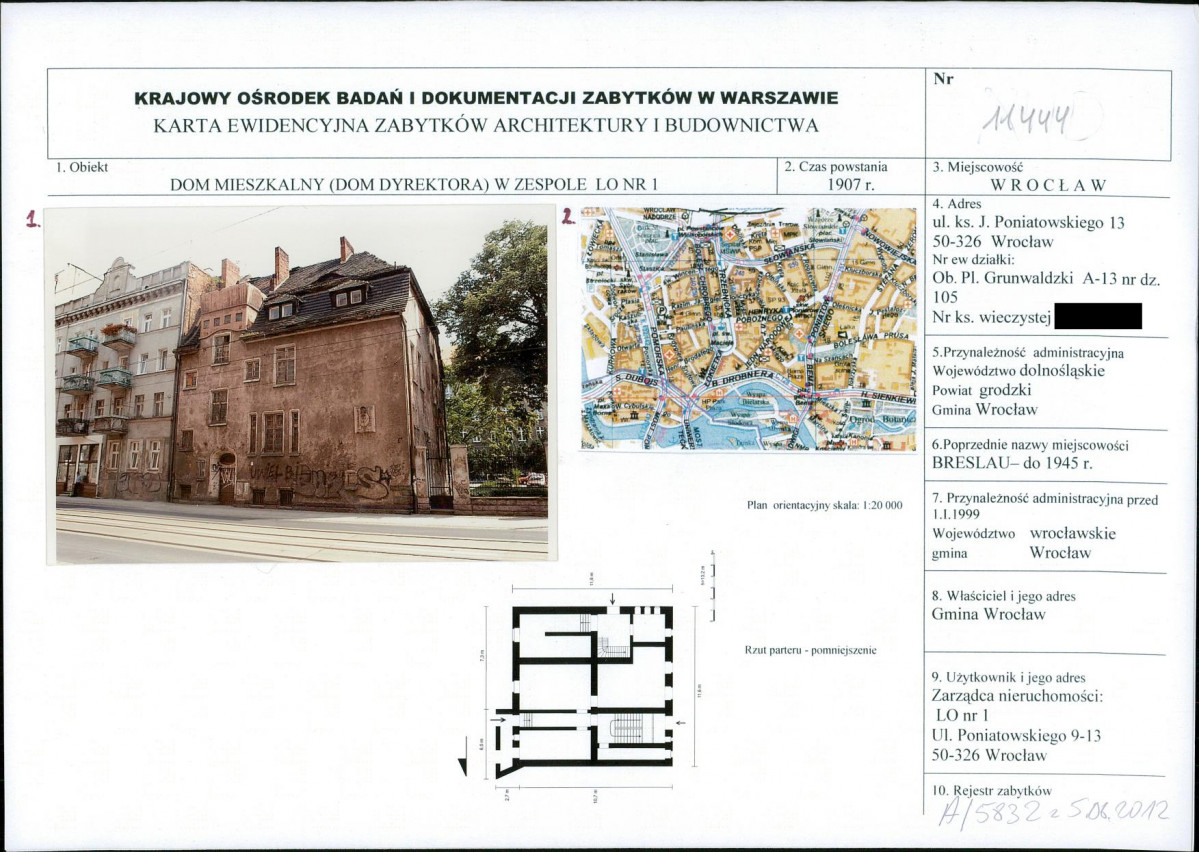
Task: Click 'DOM MIESZKALNY (DOM DYREKTORA) W ZESPOLE LO NR 1'
Action: click(x=413, y=184)
